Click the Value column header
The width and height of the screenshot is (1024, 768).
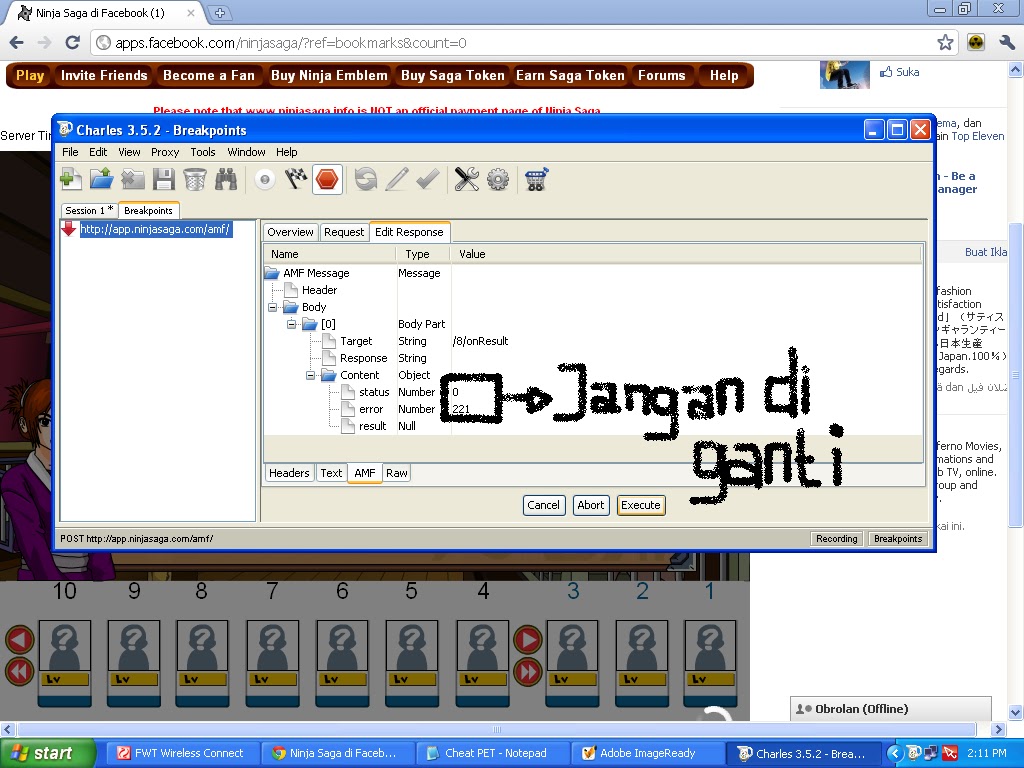coord(686,254)
